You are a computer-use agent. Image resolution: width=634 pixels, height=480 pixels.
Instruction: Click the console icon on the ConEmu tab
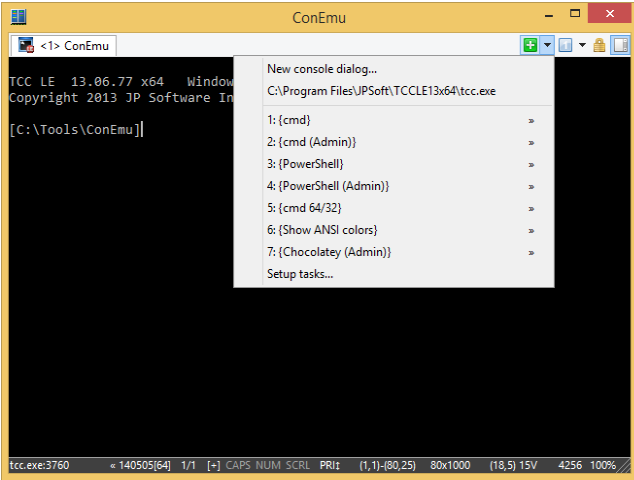point(25,45)
